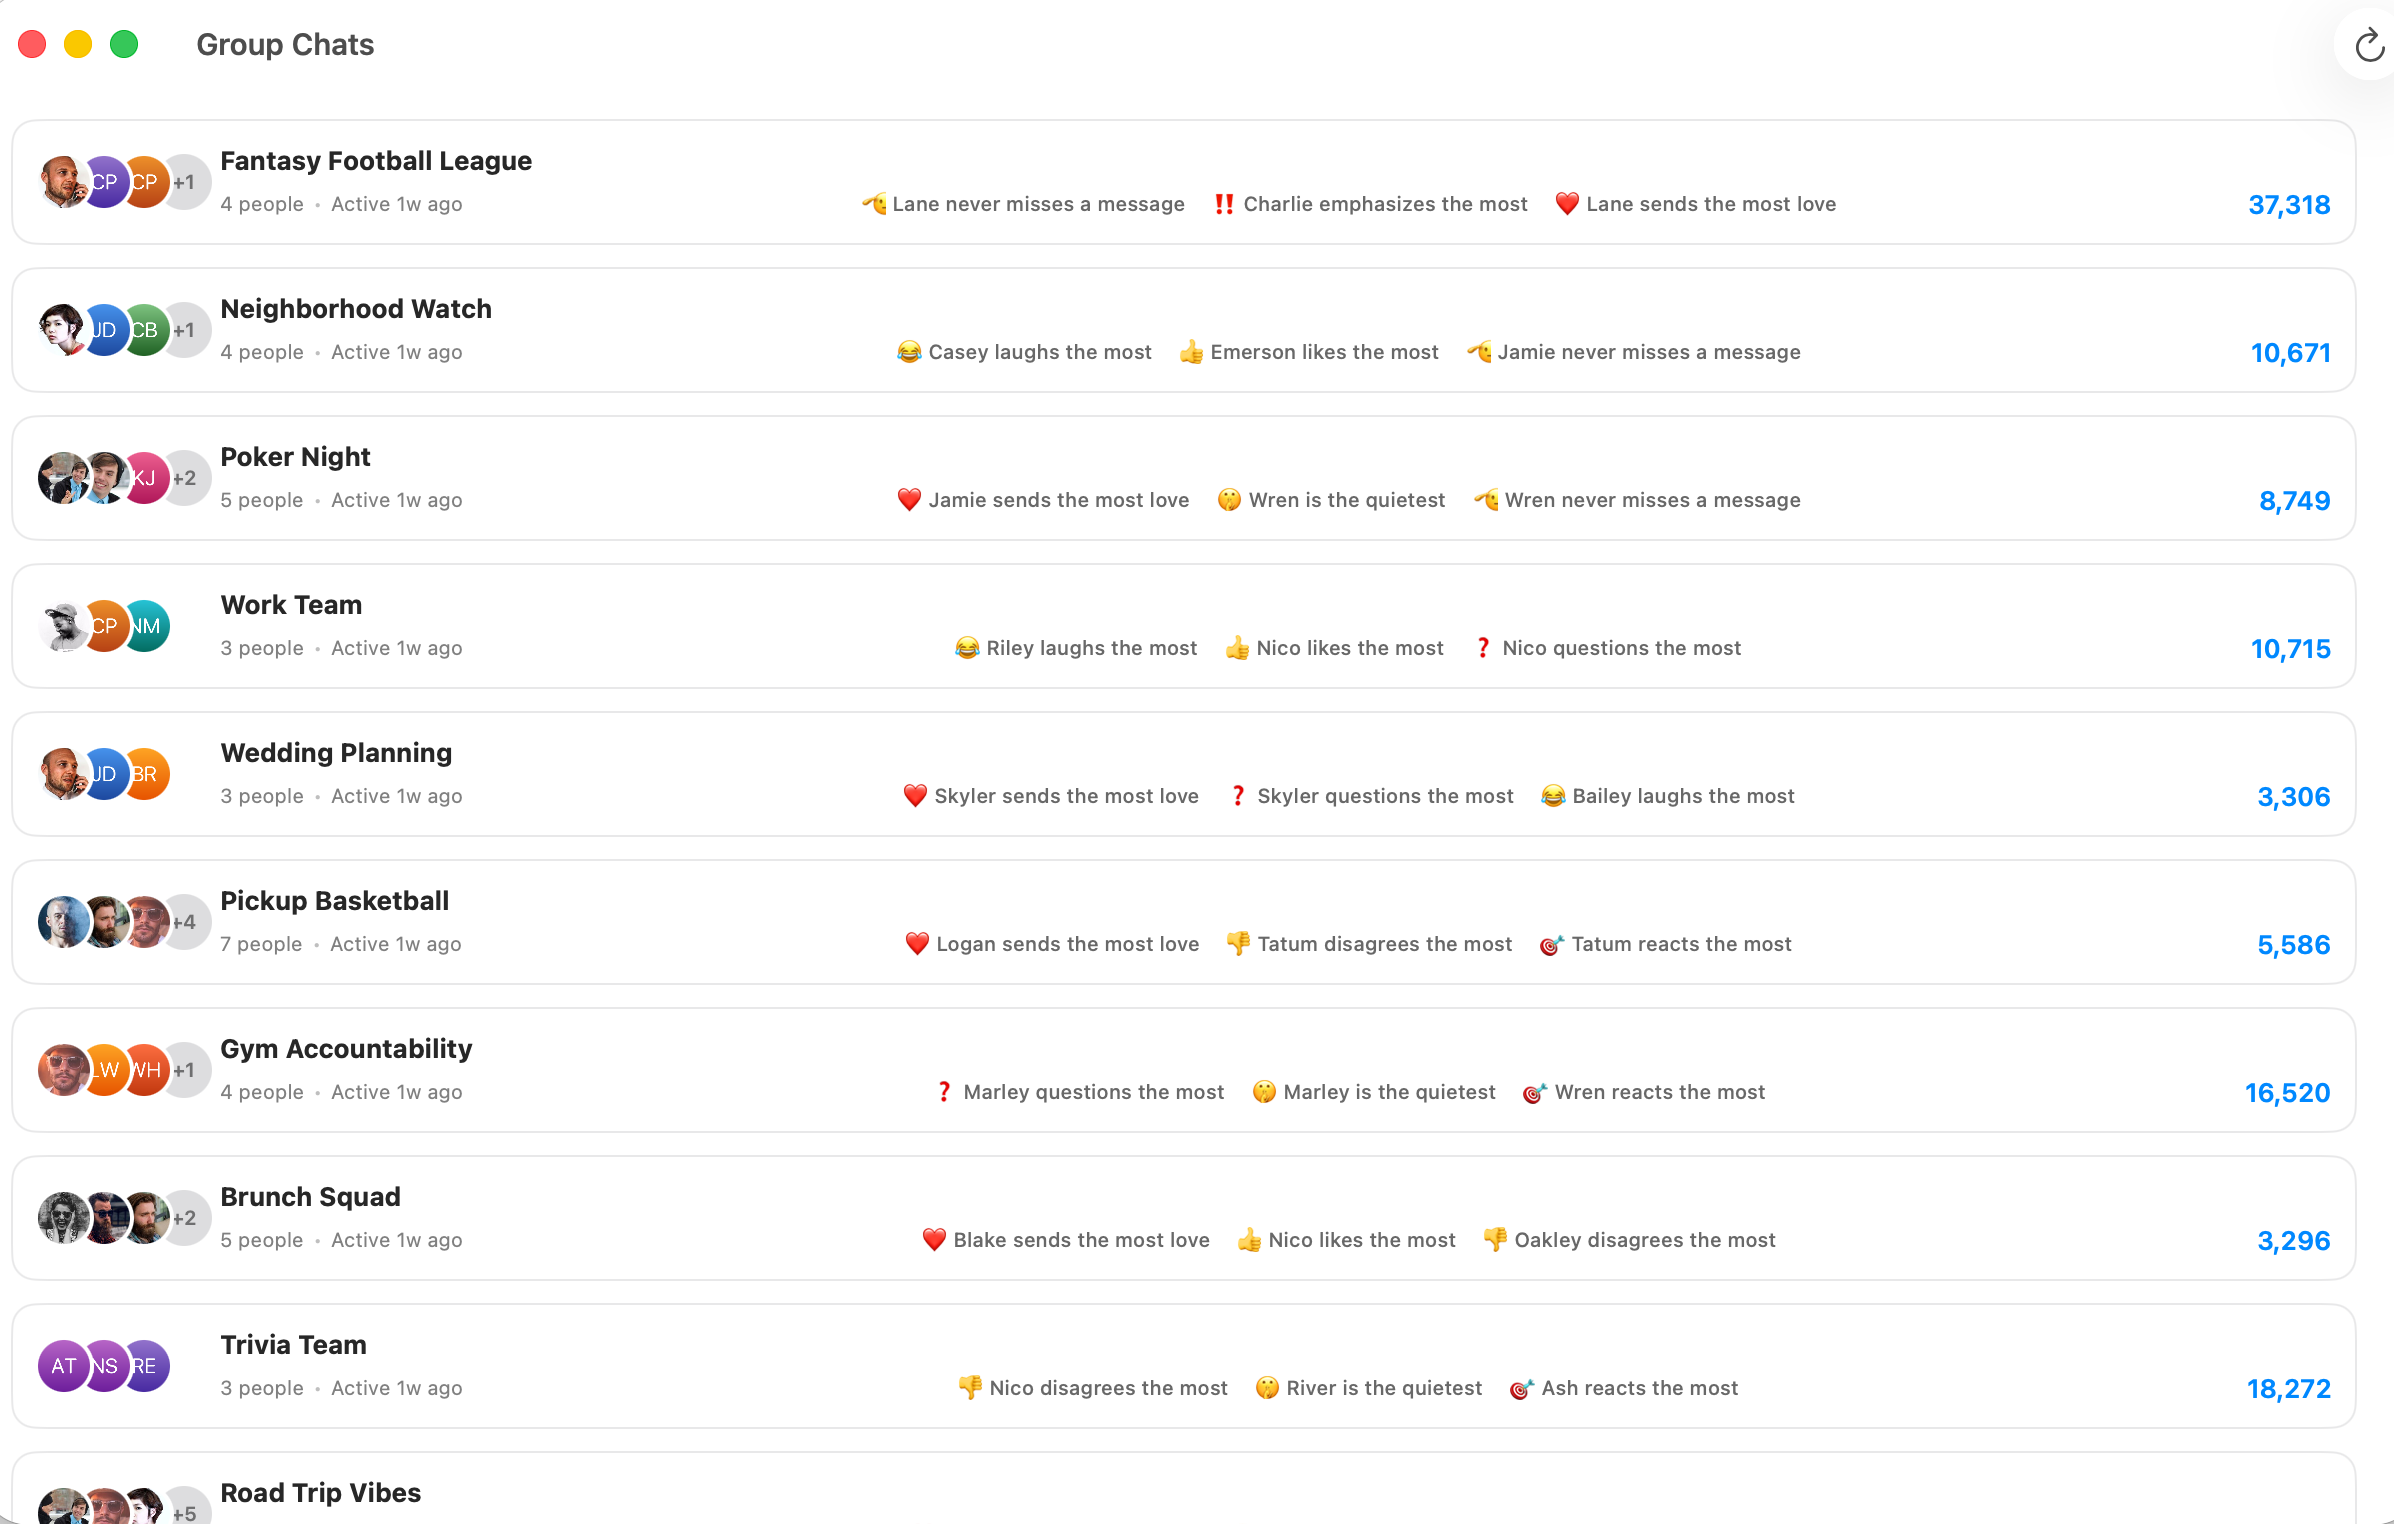Click the thumbs-up icon beside Emerson likes the most
The width and height of the screenshot is (2394, 1524).
pos(1190,351)
